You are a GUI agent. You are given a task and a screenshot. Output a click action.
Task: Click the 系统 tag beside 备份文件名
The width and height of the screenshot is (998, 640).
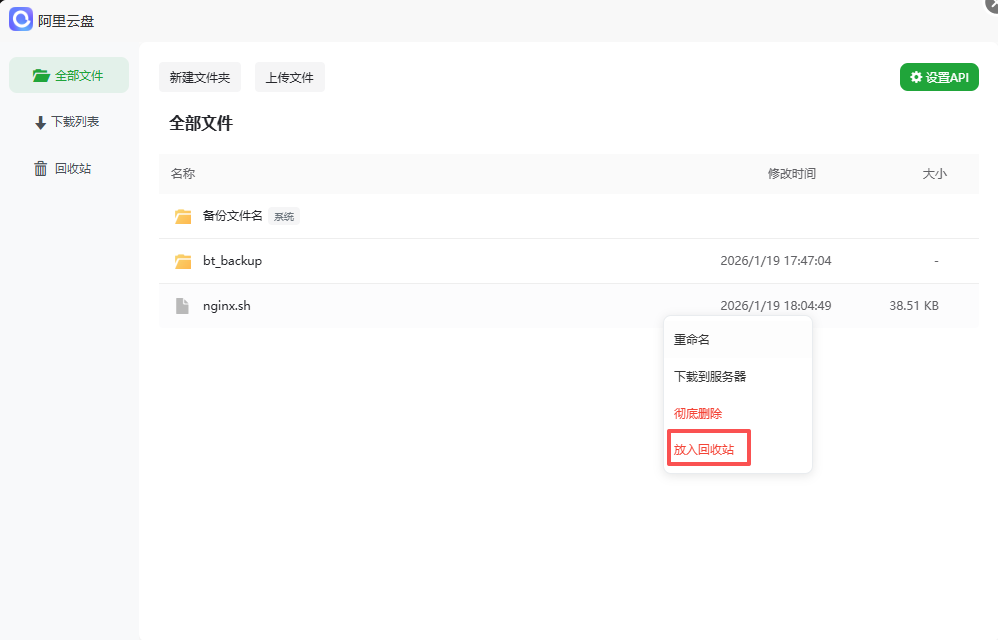coord(283,215)
